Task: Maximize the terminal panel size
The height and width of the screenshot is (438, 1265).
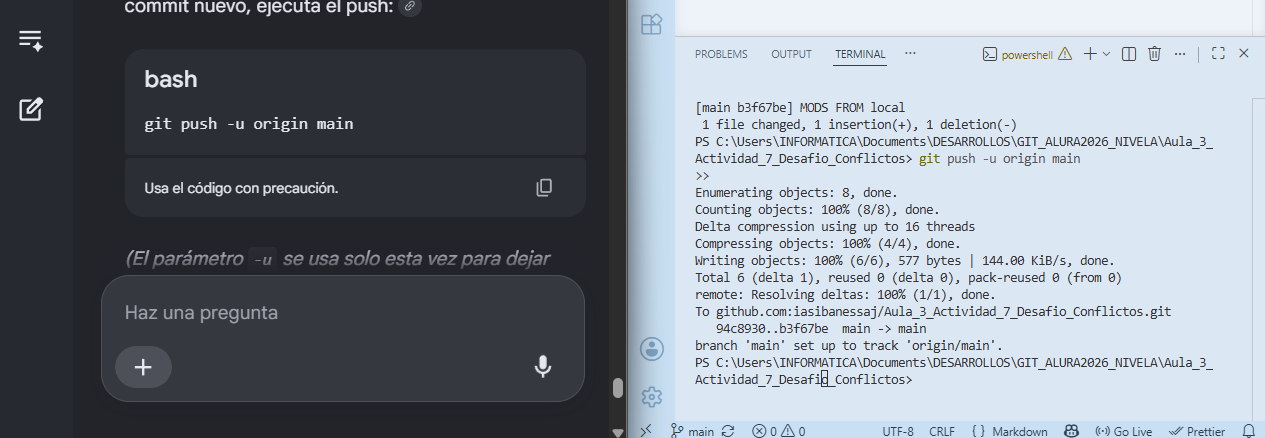Action: (x=1218, y=54)
